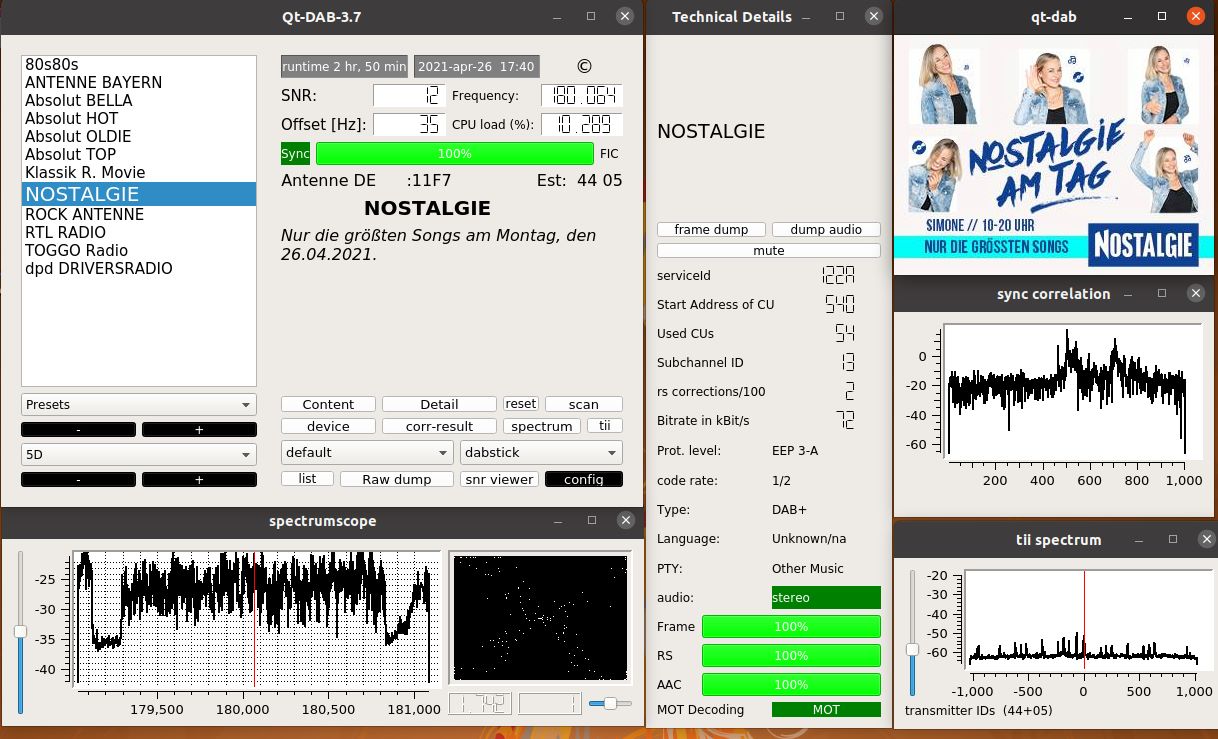The height and width of the screenshot is (739, 1218).
Task: Click the Frequency value display
Action: (x=582, y=96)
